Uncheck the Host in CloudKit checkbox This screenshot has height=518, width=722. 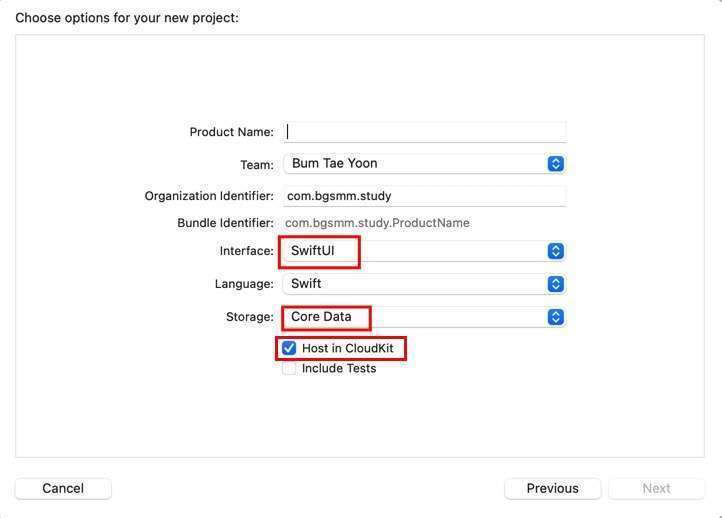tap(289, 348)
